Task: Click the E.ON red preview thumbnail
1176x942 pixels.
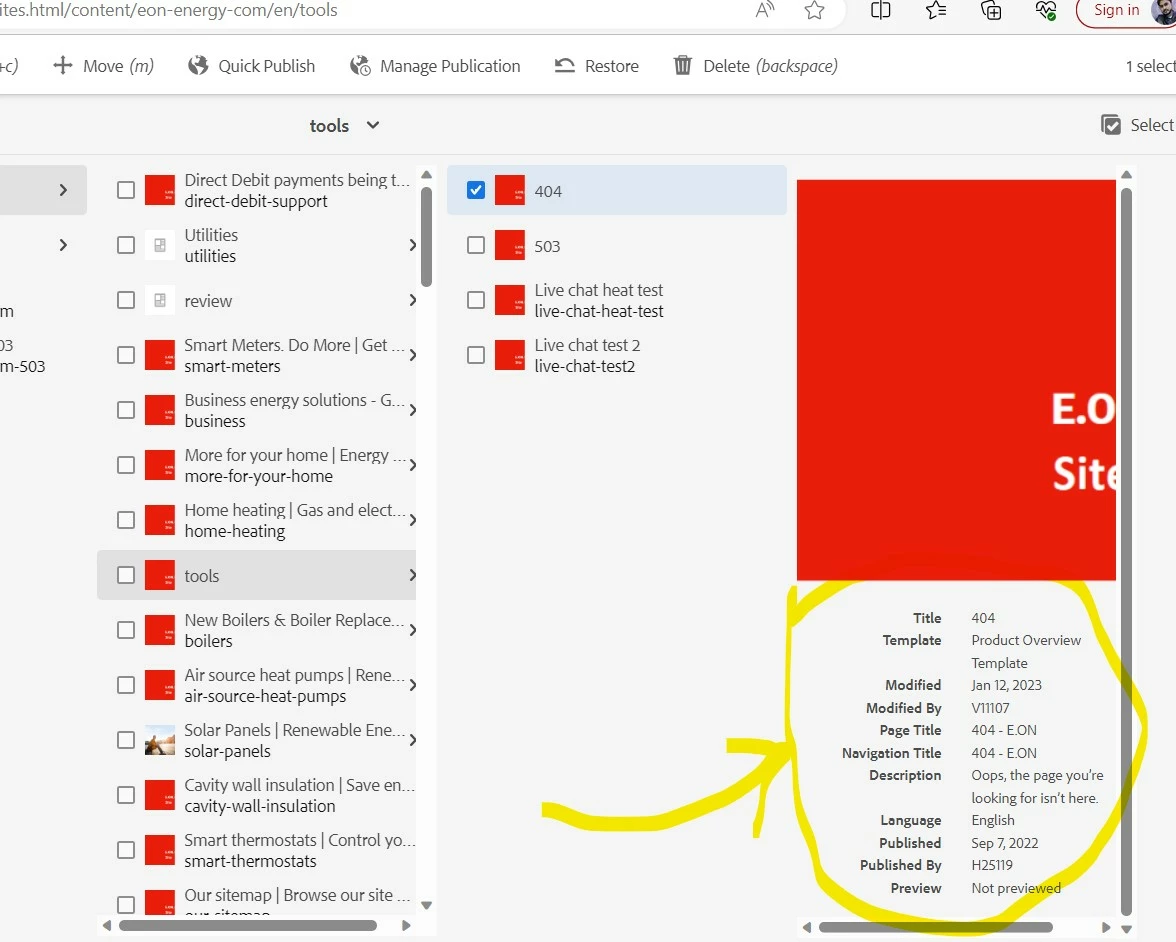Action: click(956, 380)
